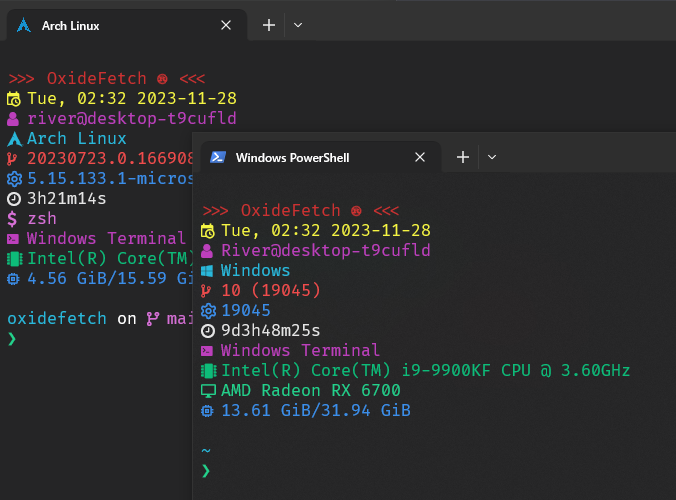
Task: Close the Windows PowerShell tab
Action: coord(420,157)
